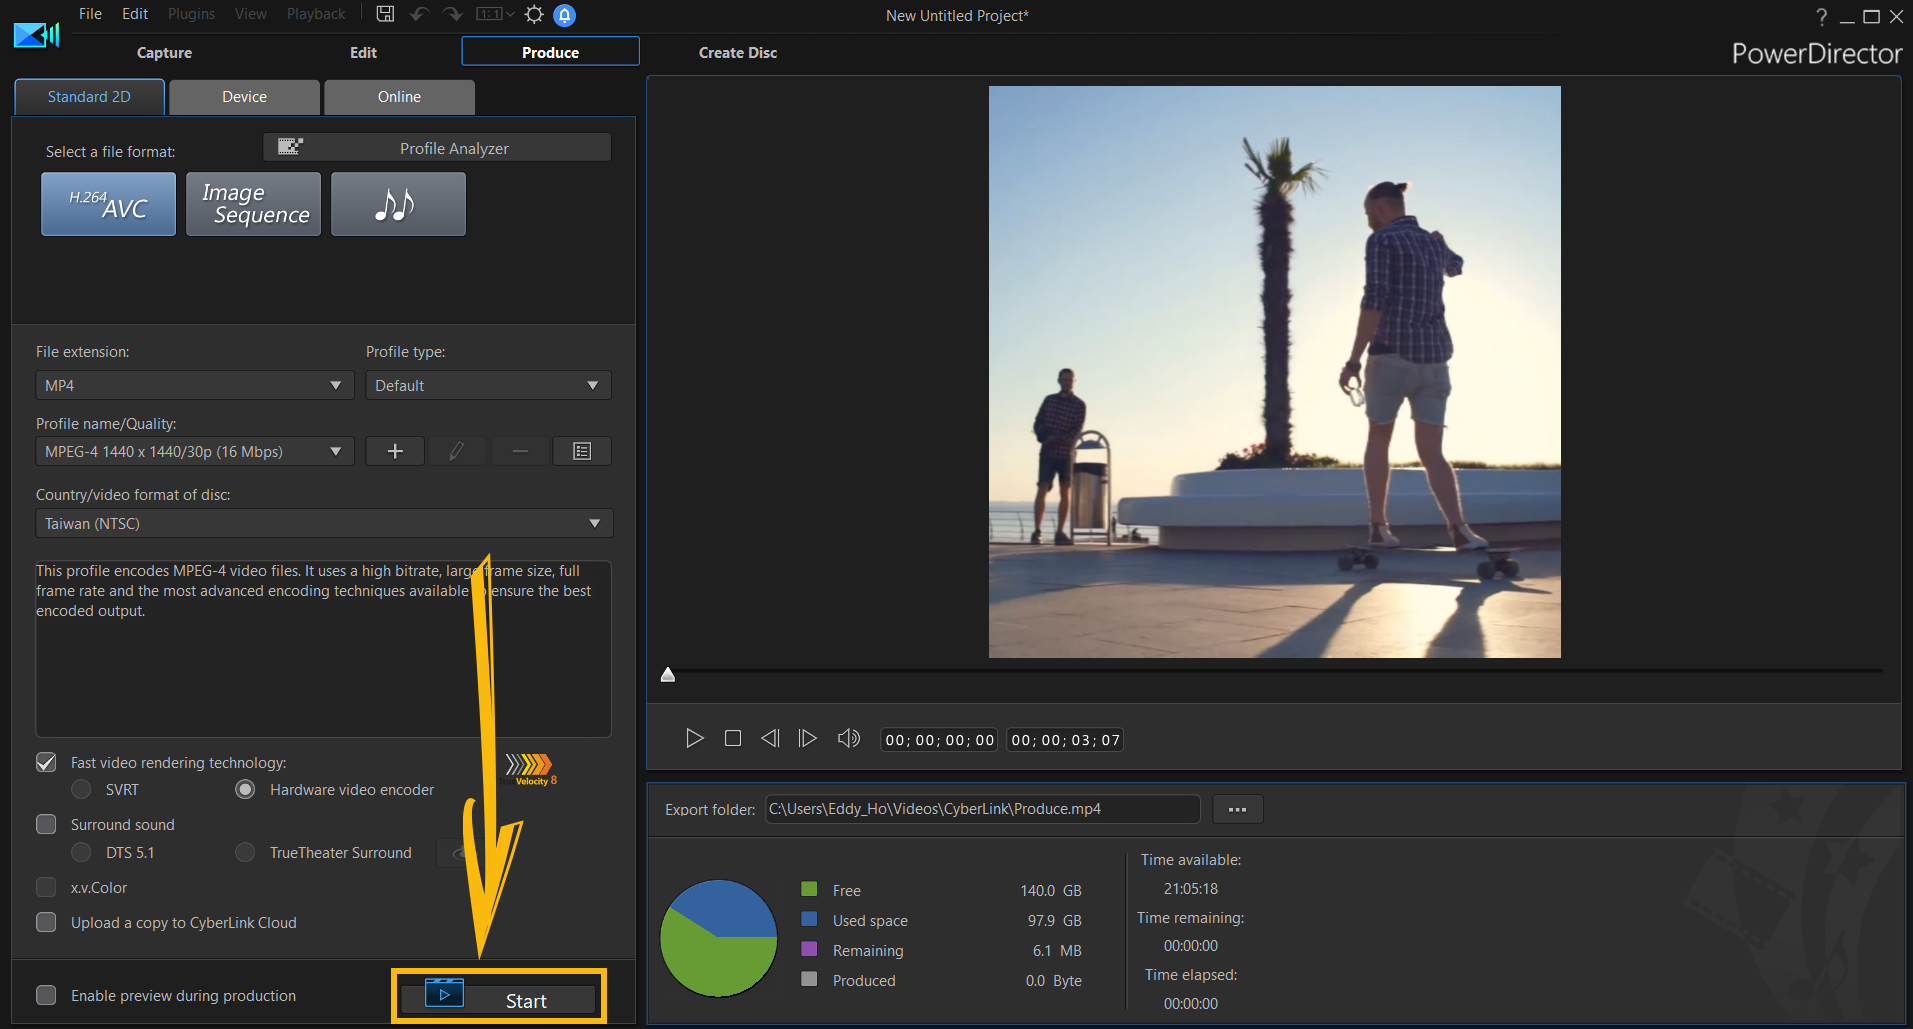The image size is (1913, 1029).
Task: Expand Country/video format Taiwan (NTSC) dropdown
Action: pyautogui.click(x=324, y=523)
